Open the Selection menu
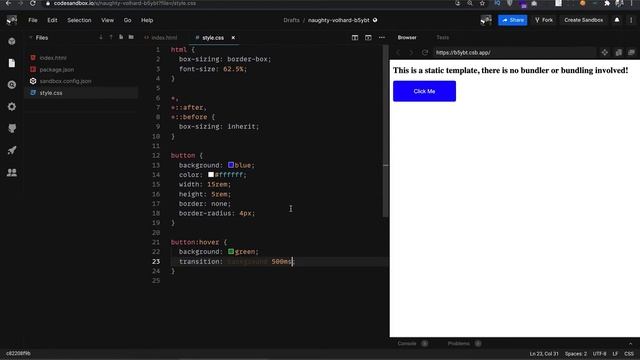 (79, 20)
